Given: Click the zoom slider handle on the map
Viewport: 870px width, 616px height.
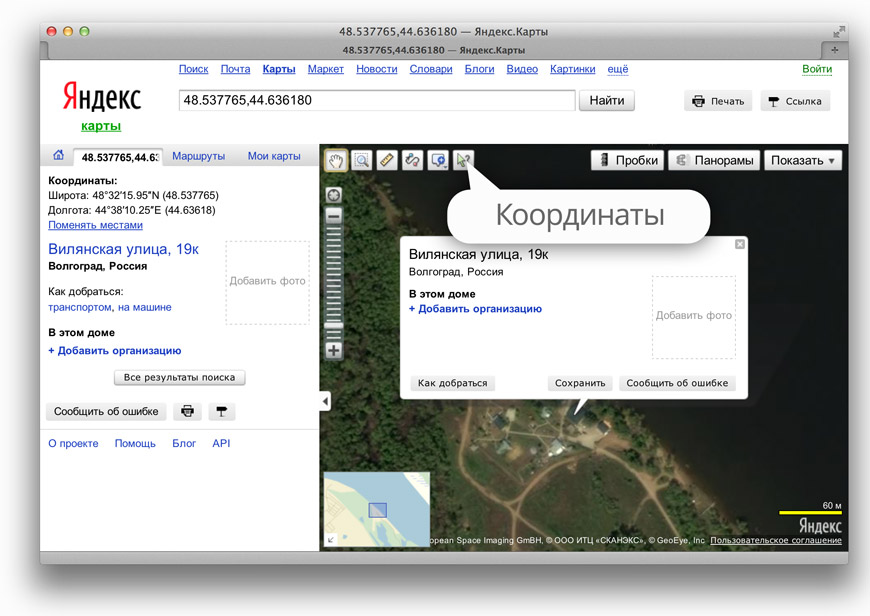Looking at the screenshot, I should tap(333, 326).
